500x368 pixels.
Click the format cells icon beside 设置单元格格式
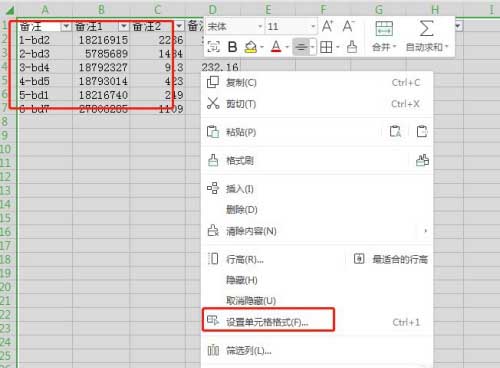(x=213, y=321)
